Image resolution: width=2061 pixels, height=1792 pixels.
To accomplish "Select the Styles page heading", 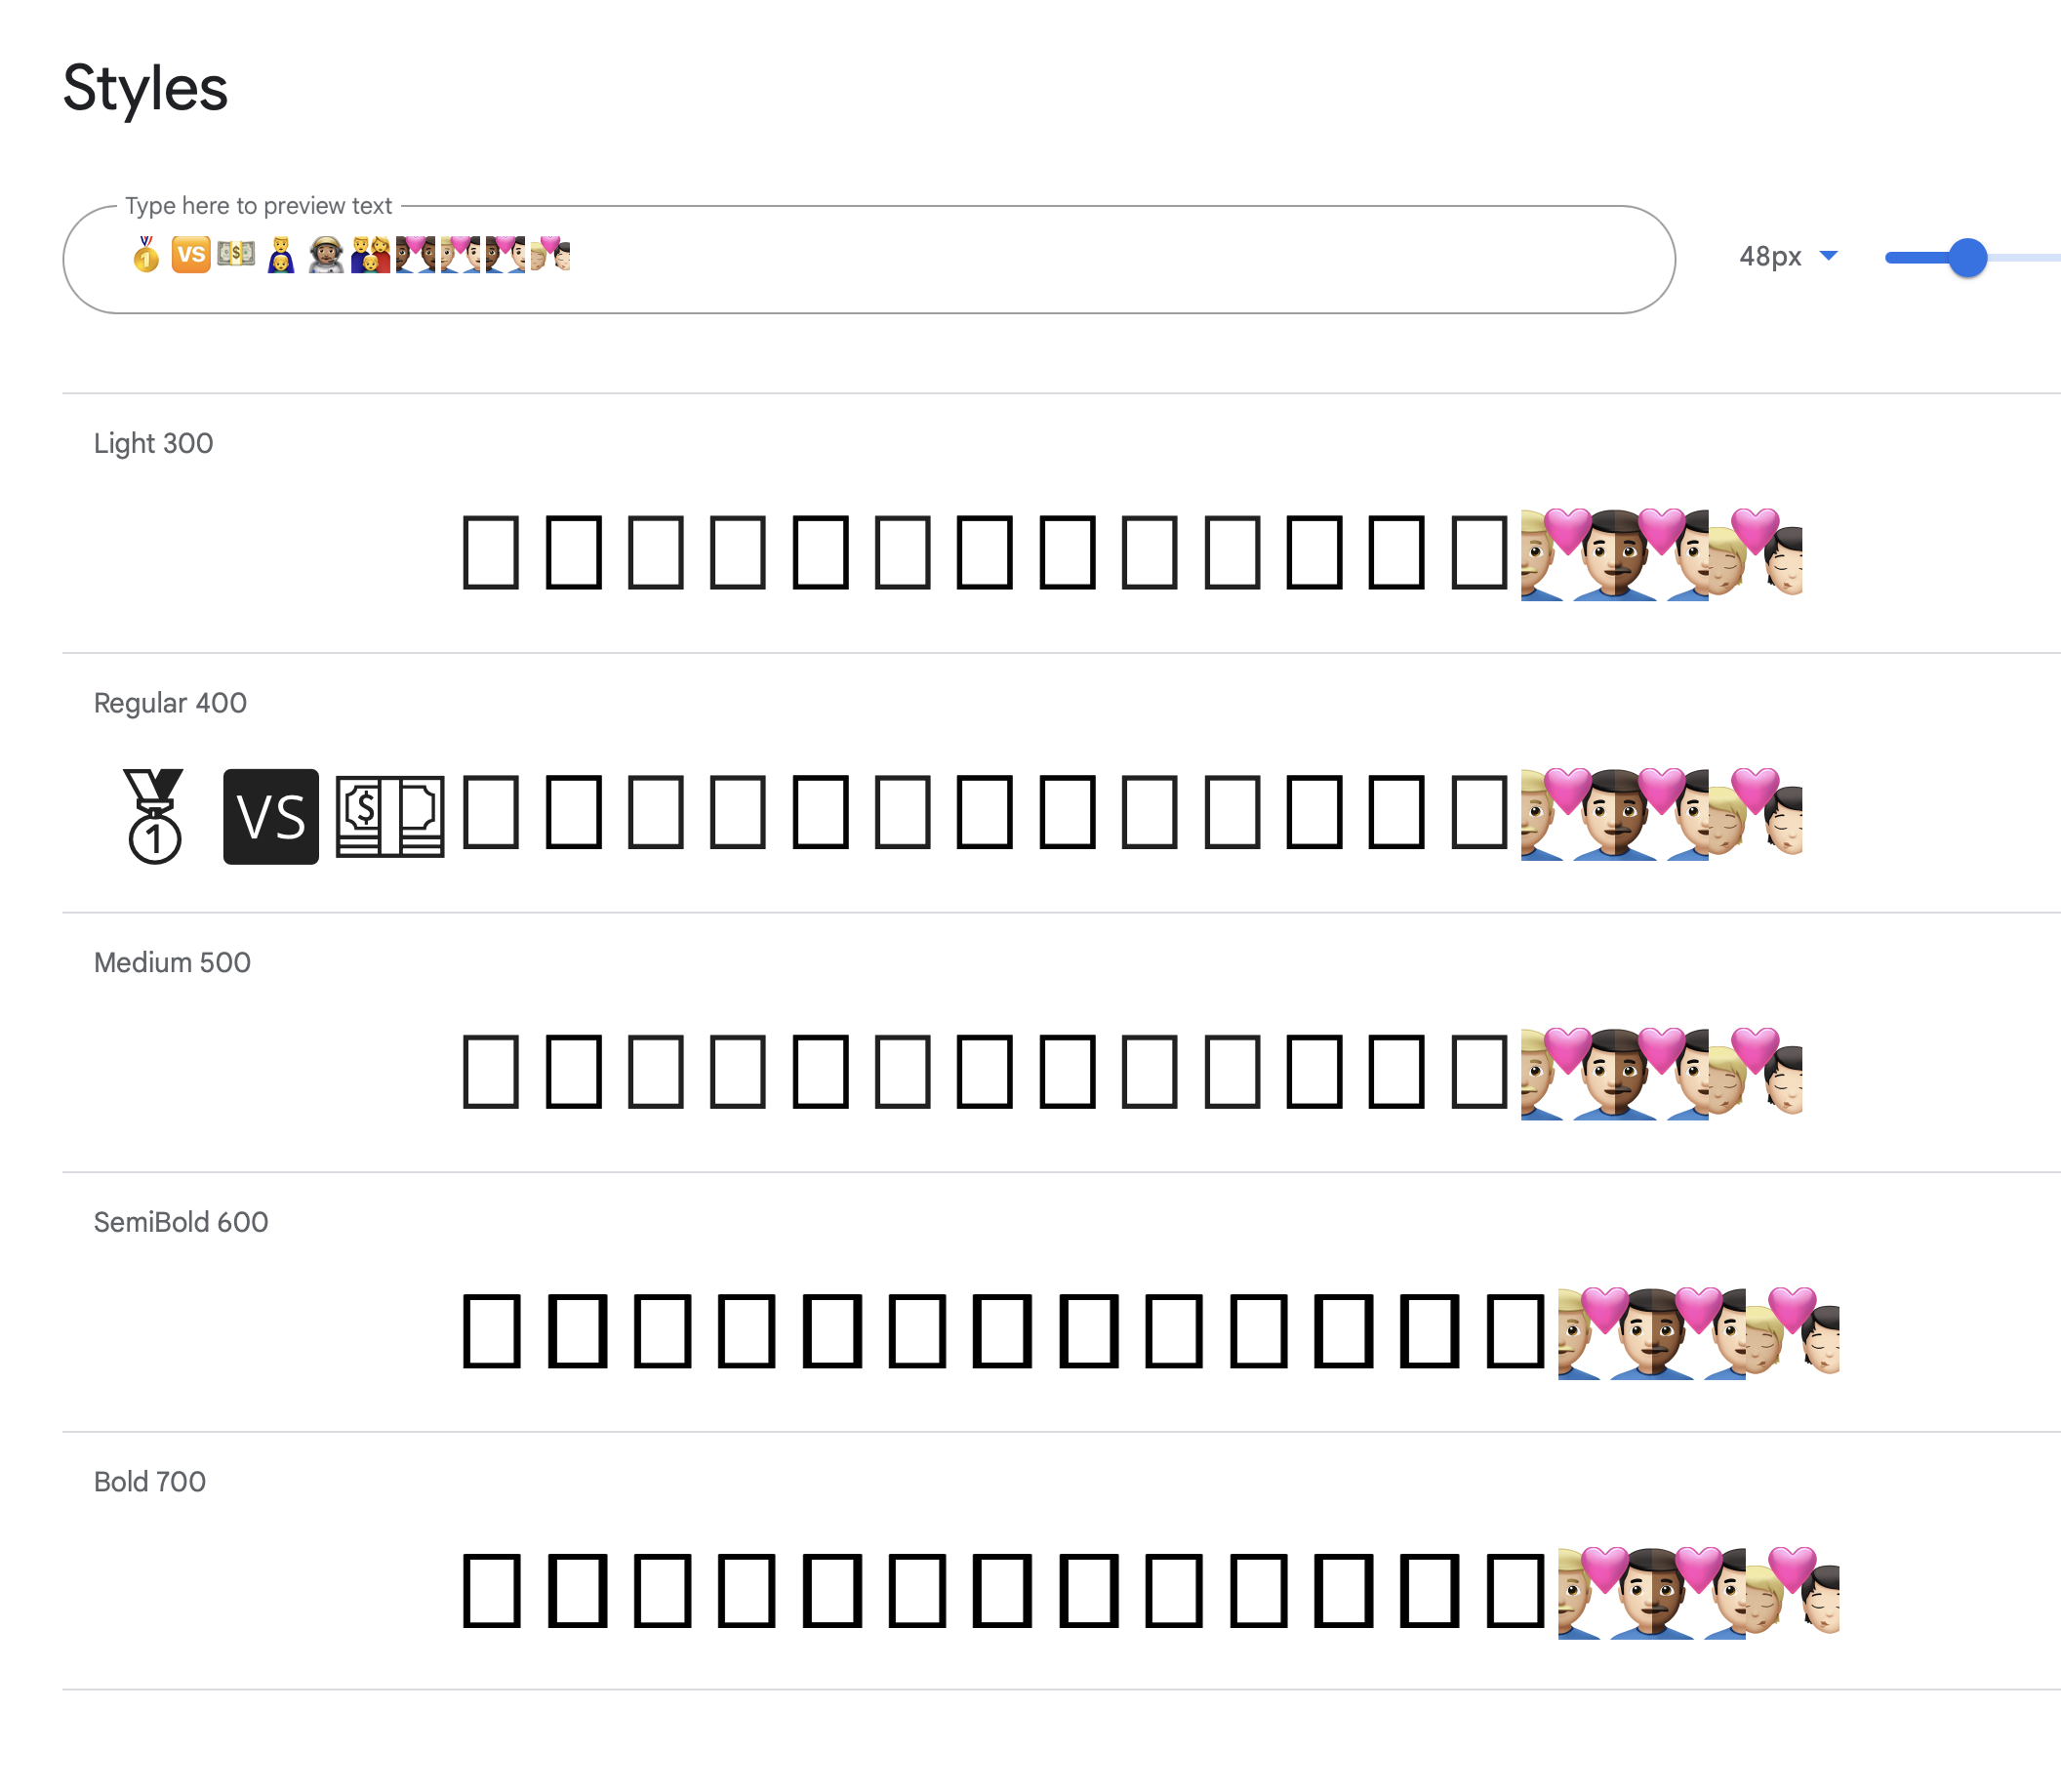I will [x=145, y=88].
